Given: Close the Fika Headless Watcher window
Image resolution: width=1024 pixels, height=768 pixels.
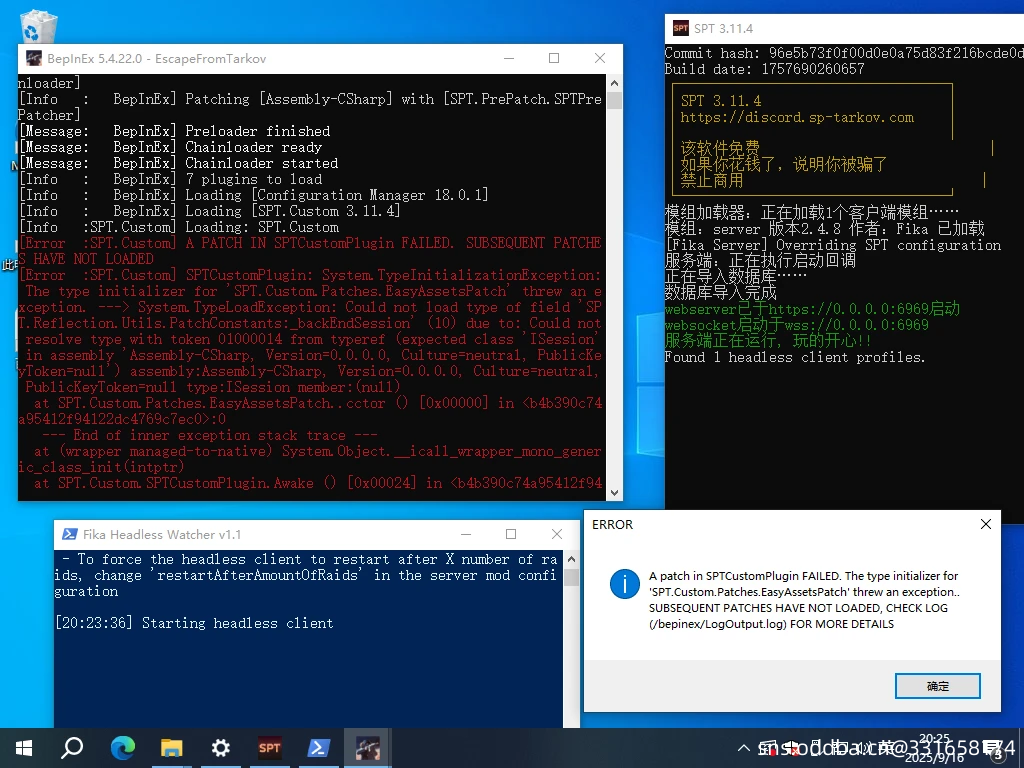Looking at the screenshot, I should pos(556,534).
